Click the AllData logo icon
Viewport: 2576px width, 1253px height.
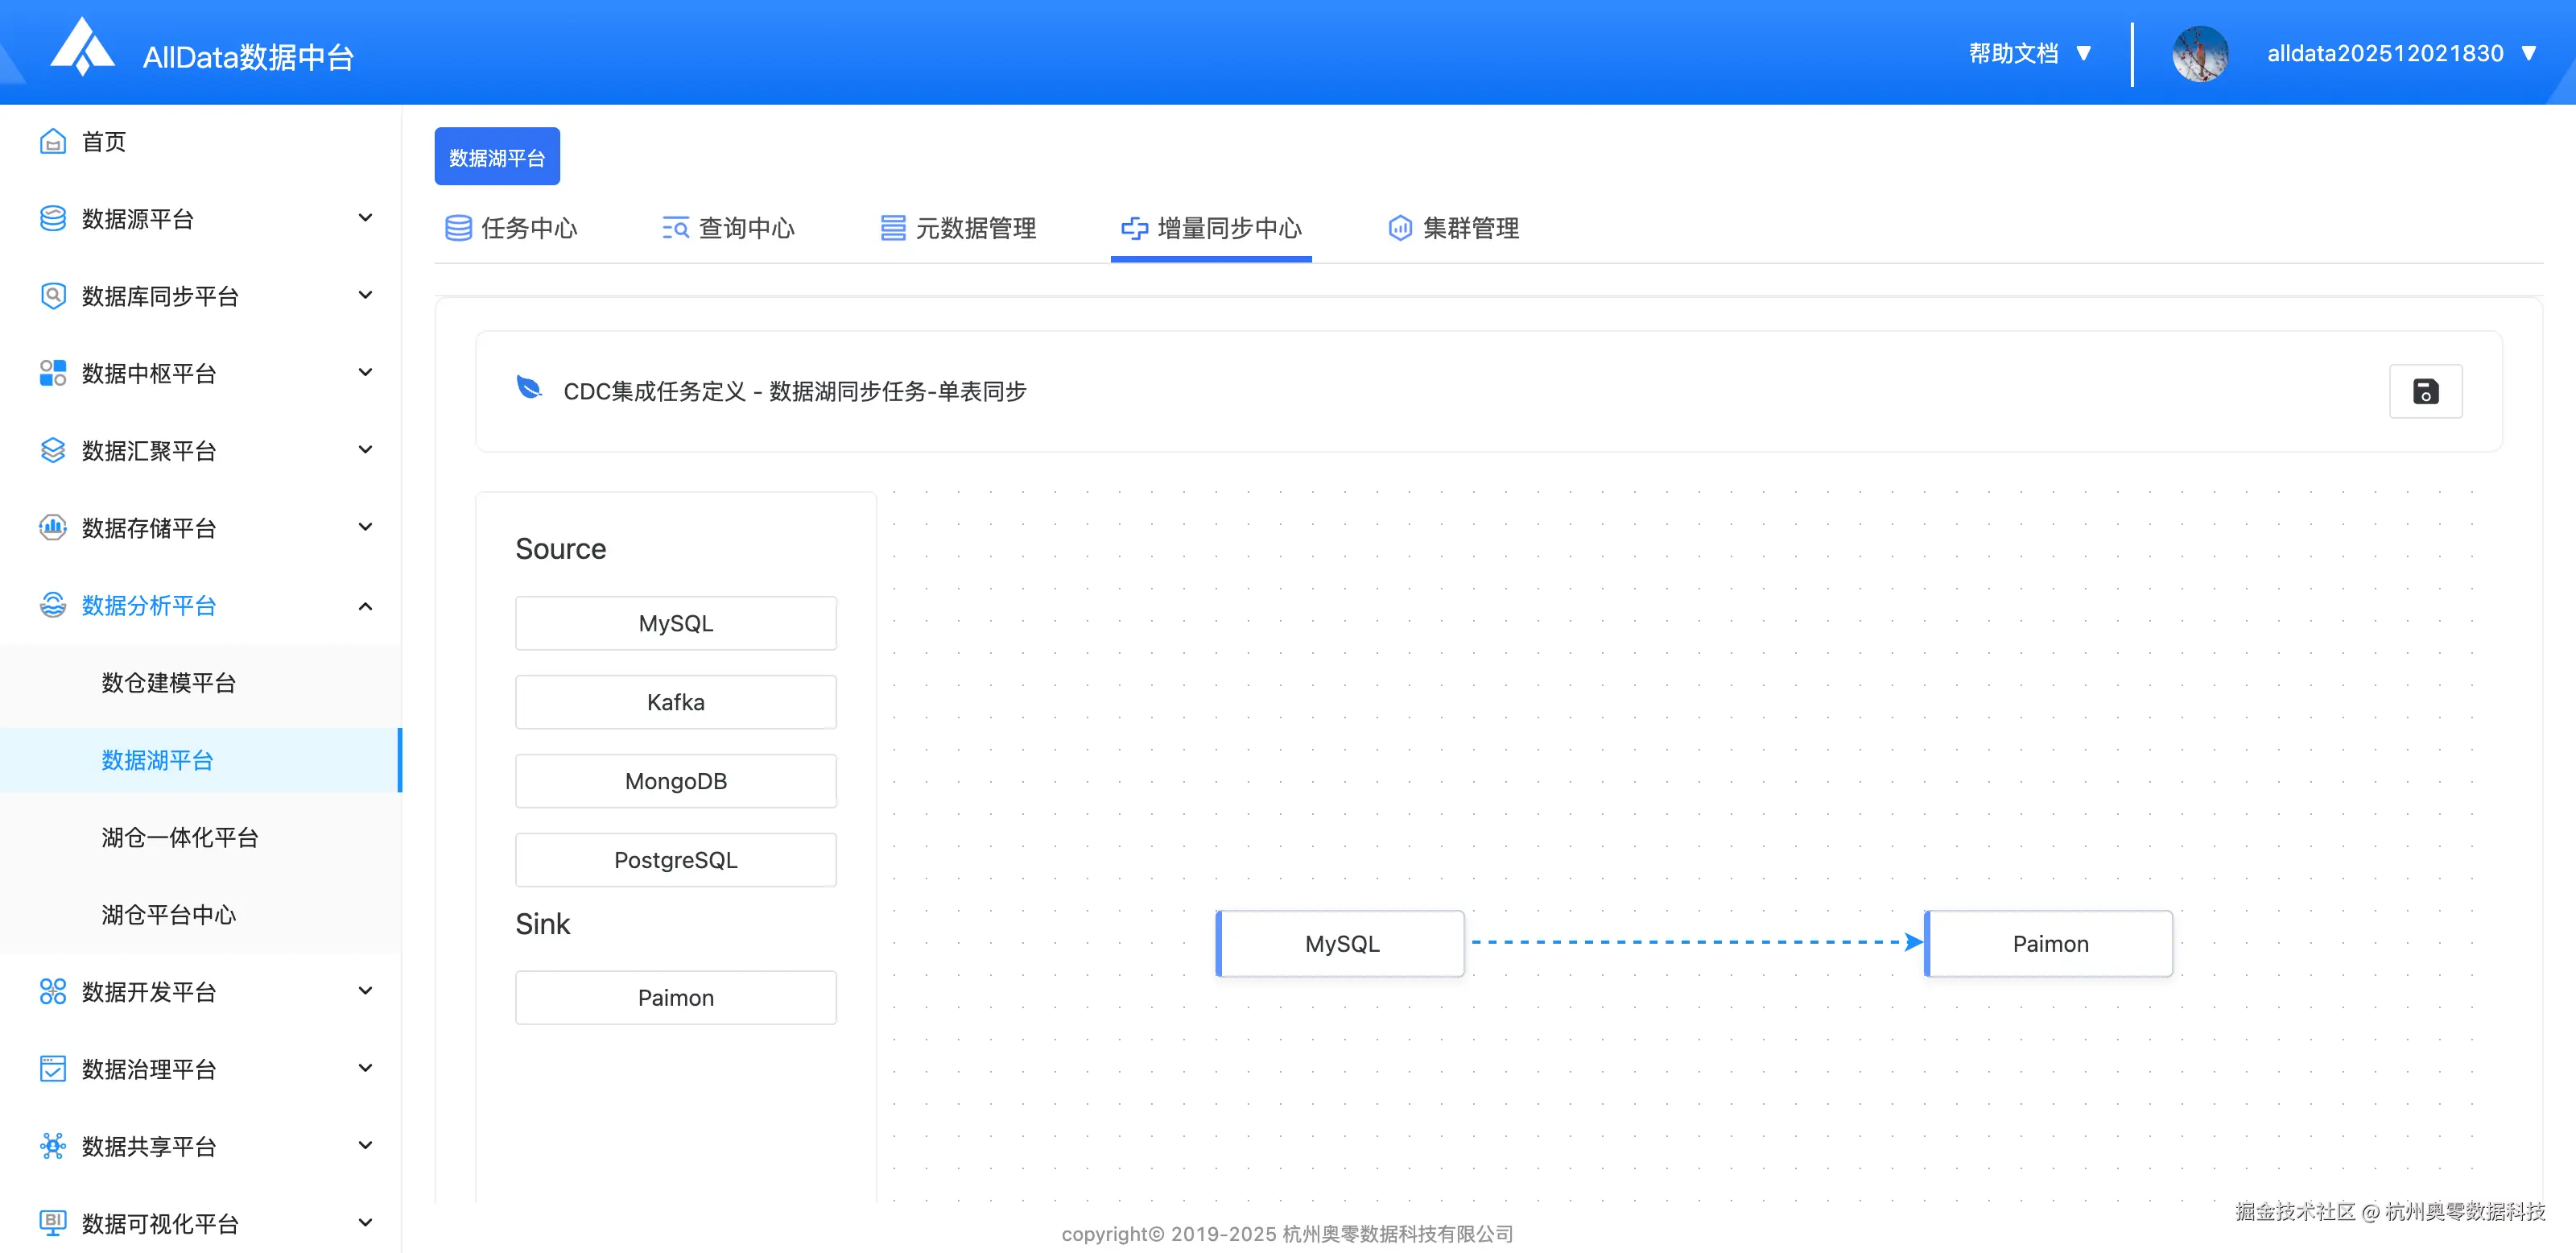click(x=82, y=47)
